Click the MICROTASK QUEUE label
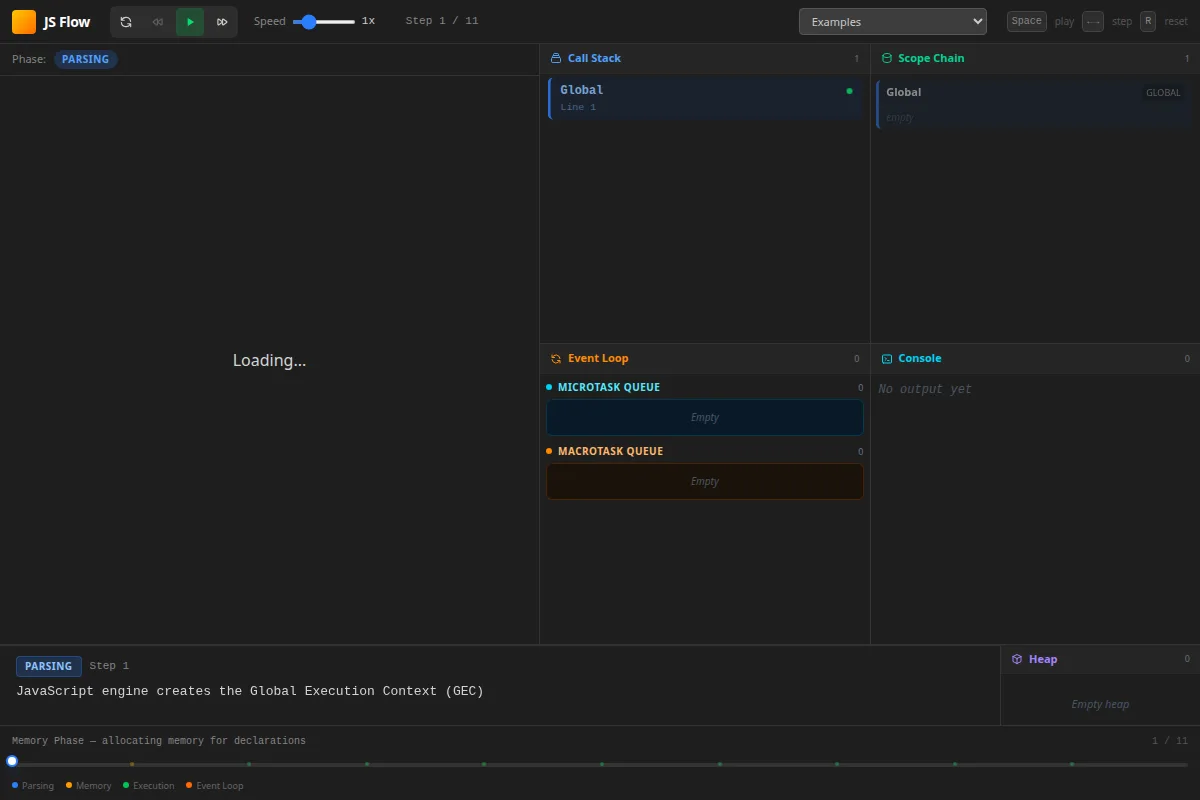This screenshot has height=800, width=1200. tap(609, 387)
